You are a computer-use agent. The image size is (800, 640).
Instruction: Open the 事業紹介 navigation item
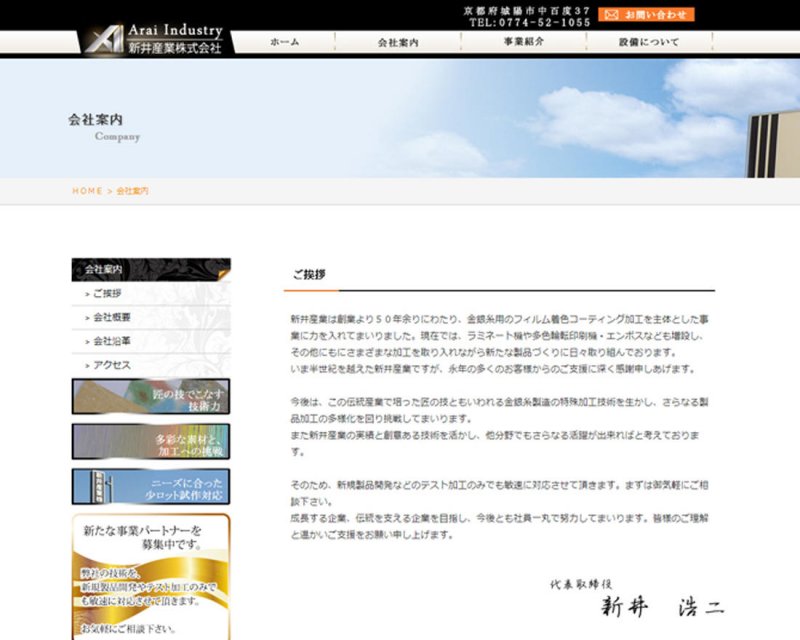click(524, 42)
